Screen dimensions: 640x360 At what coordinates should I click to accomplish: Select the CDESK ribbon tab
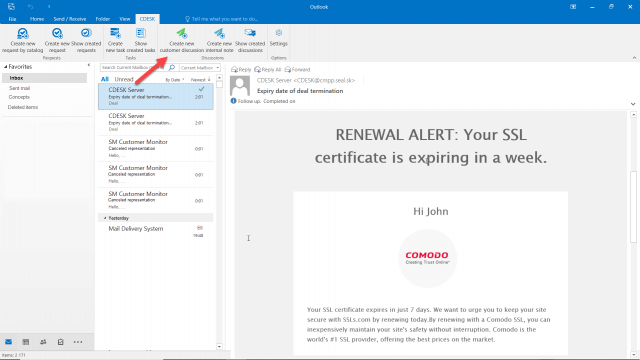point(147,19)
